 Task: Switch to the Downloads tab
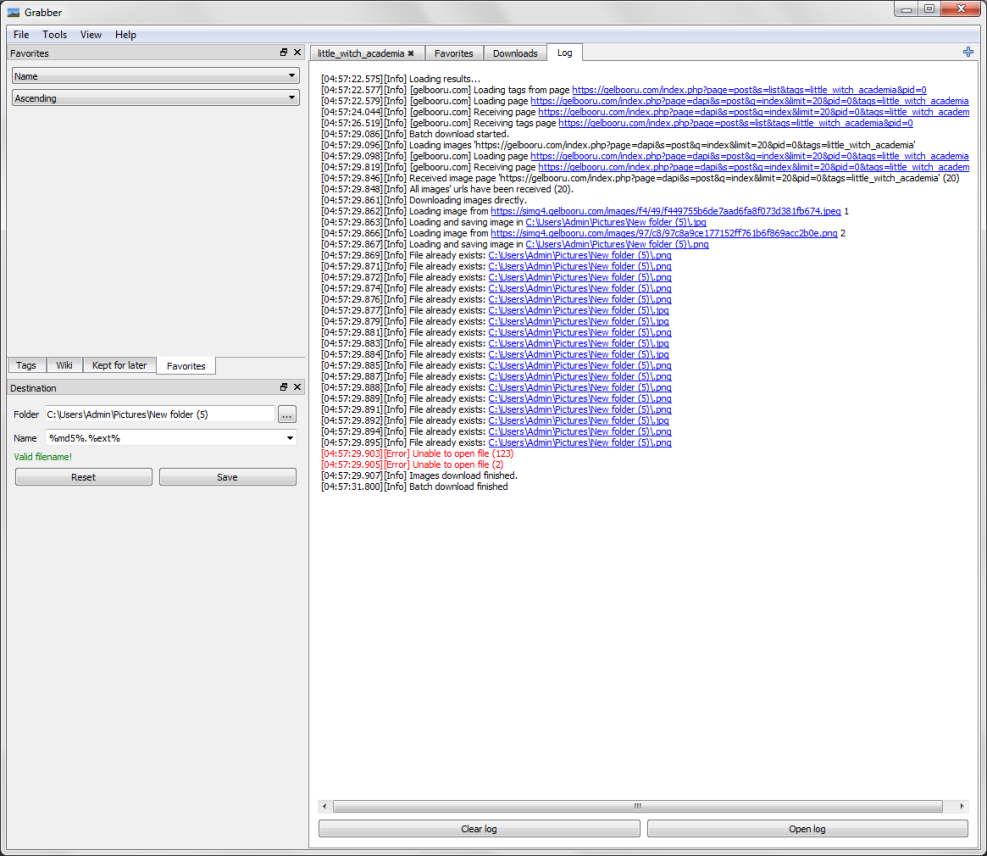(515, 53)
